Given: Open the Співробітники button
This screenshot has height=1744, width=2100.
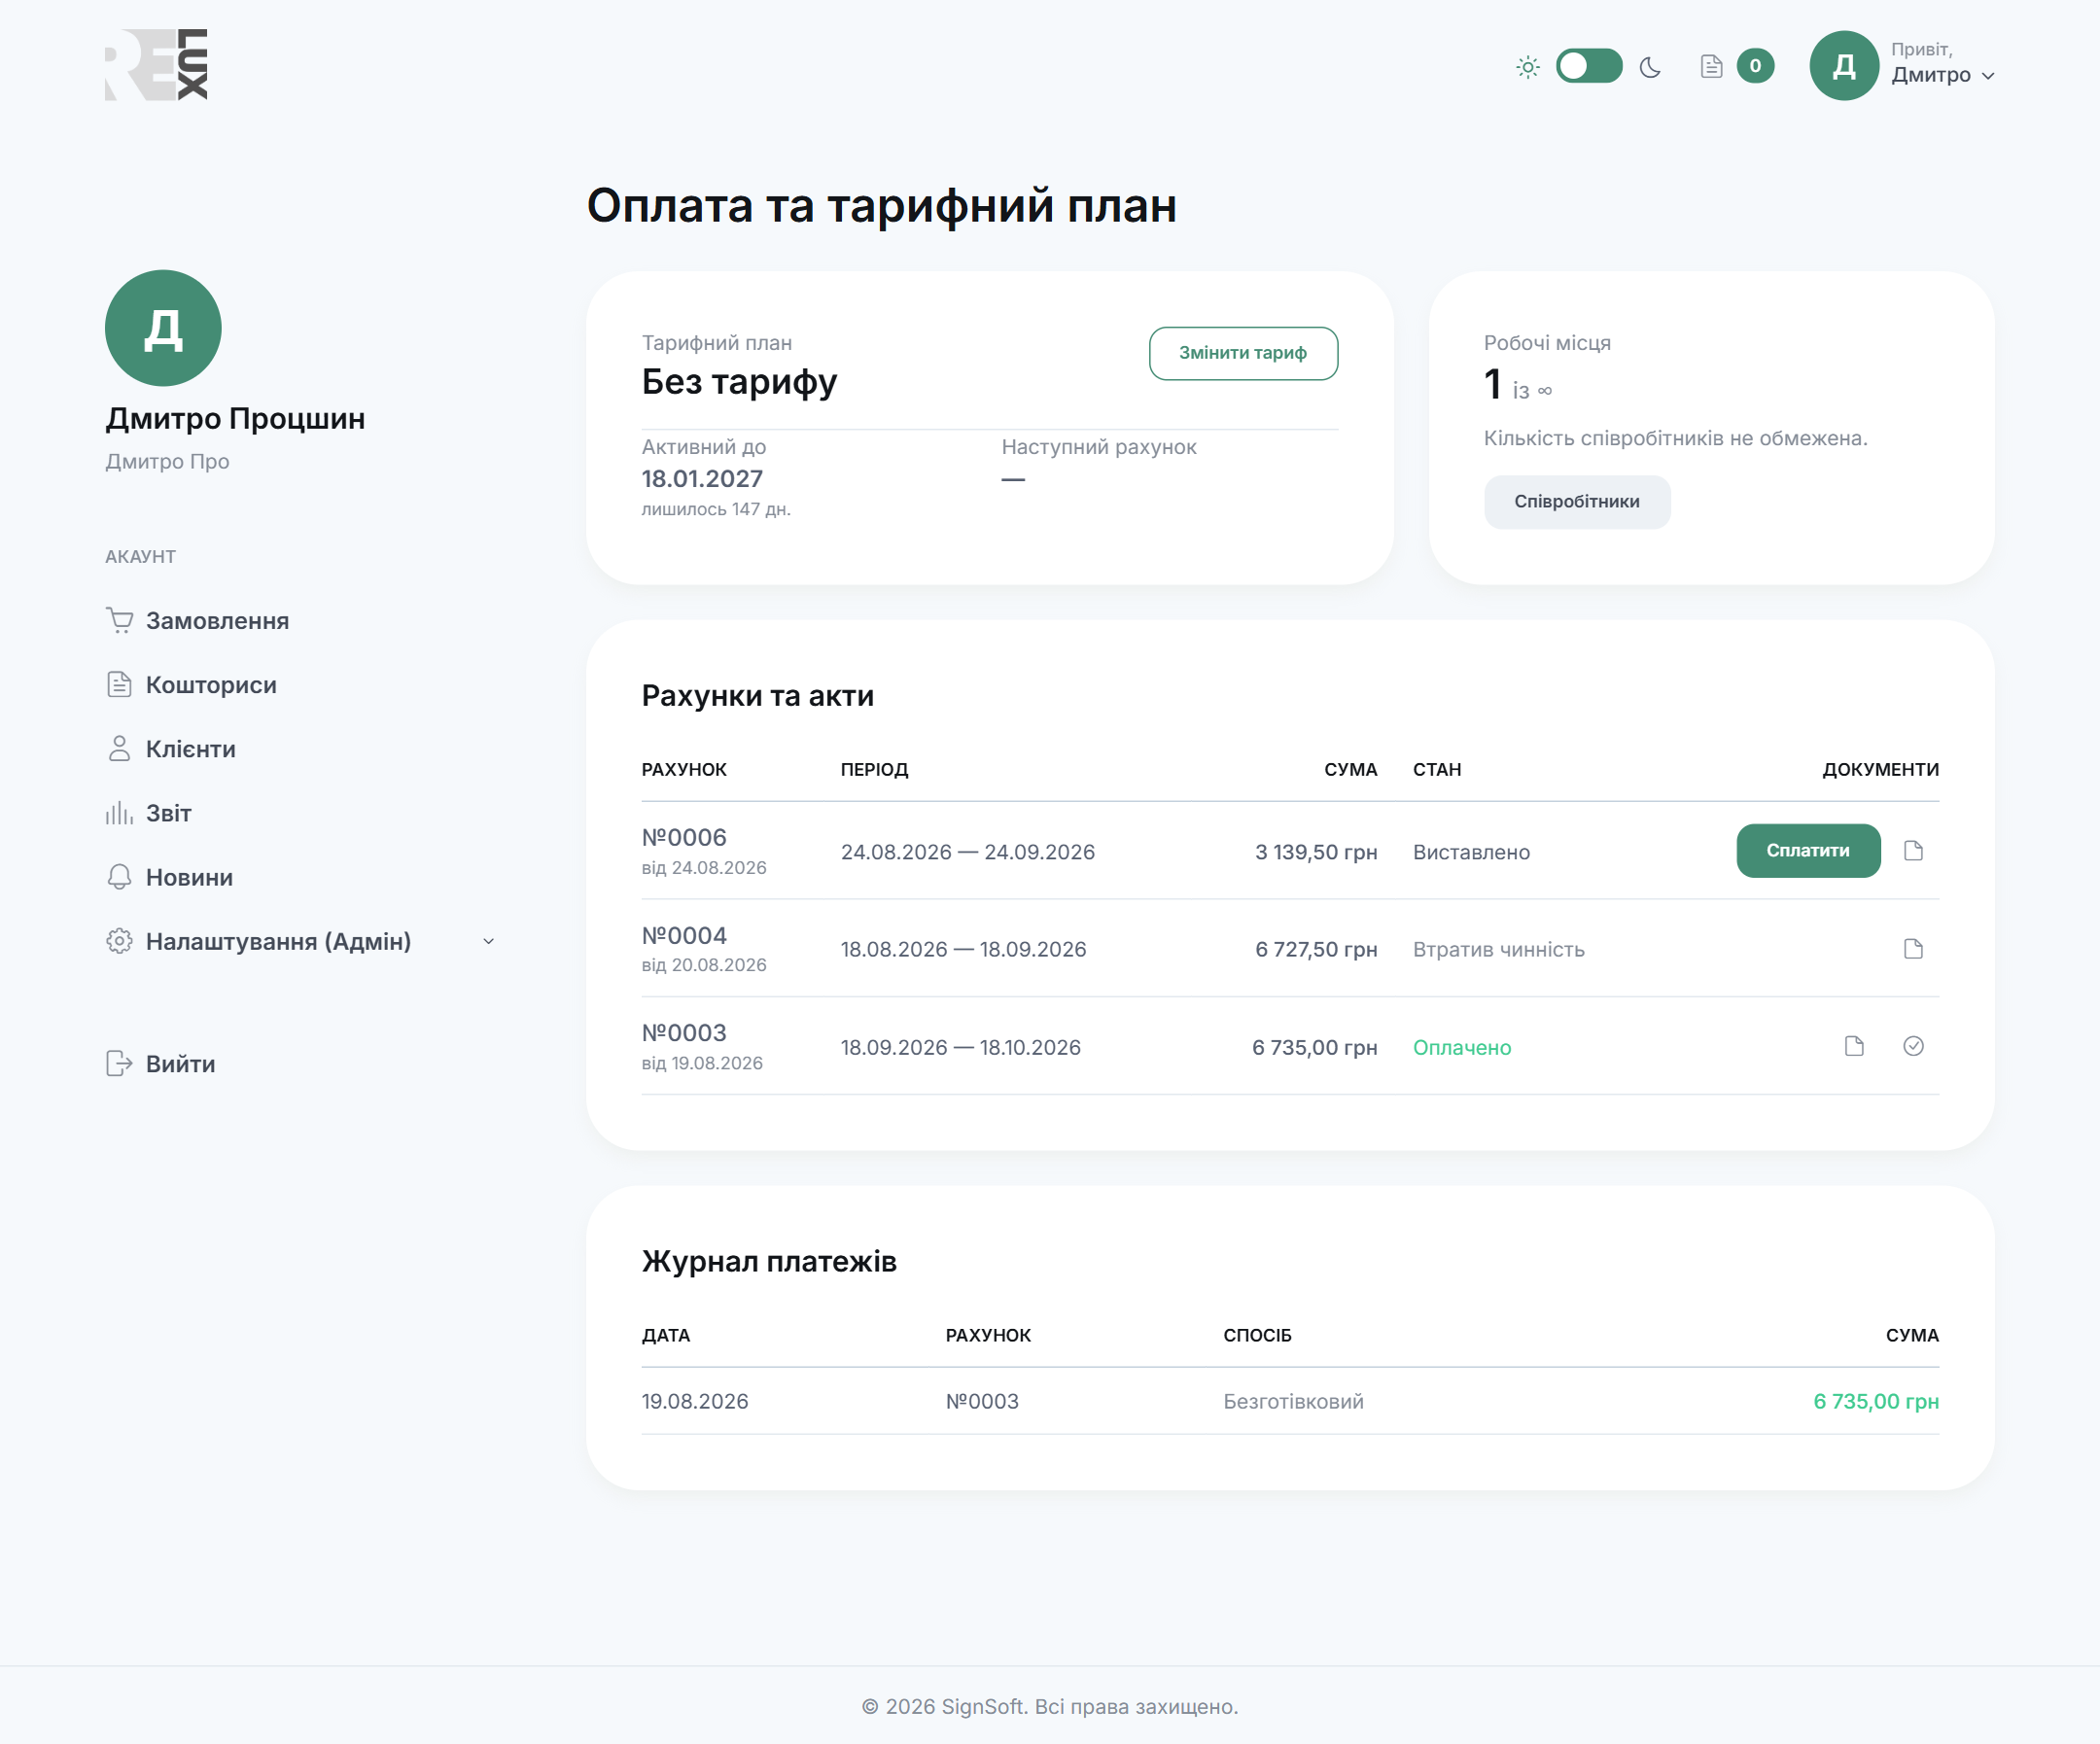Looking at the screenshot, I should tap(1576, 501).
